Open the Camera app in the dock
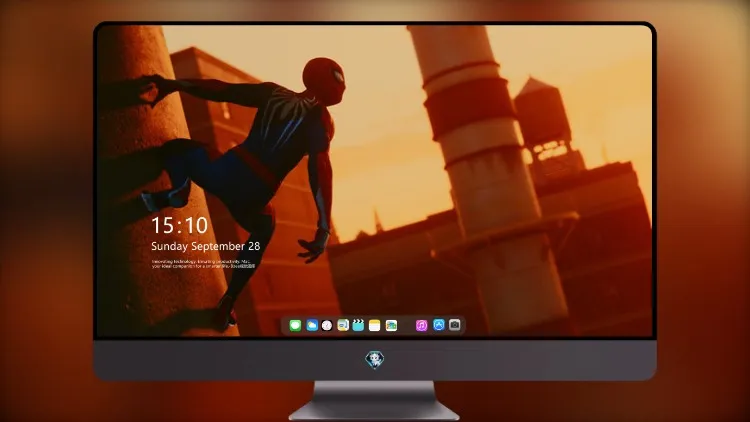 (455, 325)
